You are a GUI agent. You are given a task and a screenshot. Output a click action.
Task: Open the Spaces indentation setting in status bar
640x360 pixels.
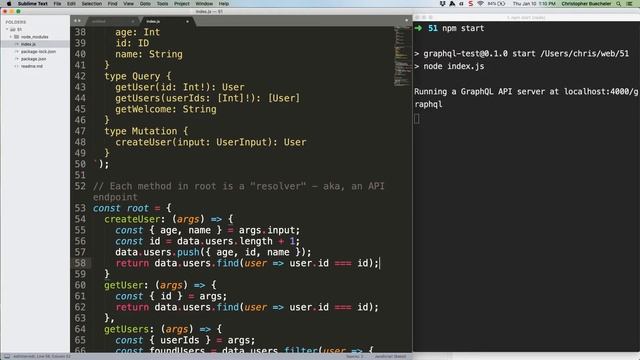[x=355, y=356]
